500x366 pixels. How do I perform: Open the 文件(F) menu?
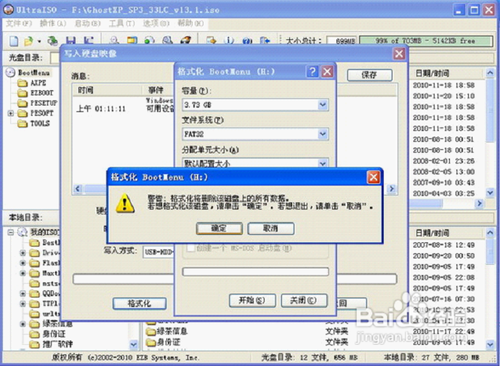19,23
